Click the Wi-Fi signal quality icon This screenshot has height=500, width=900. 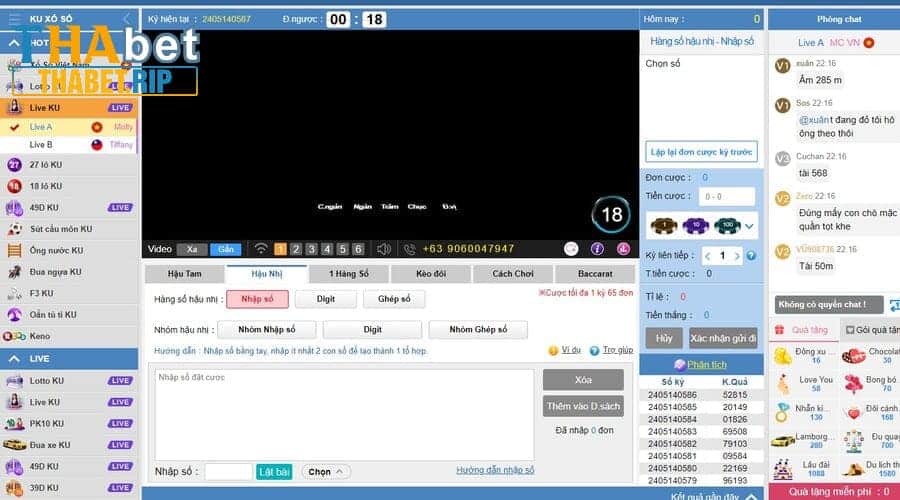click(261, 249)
